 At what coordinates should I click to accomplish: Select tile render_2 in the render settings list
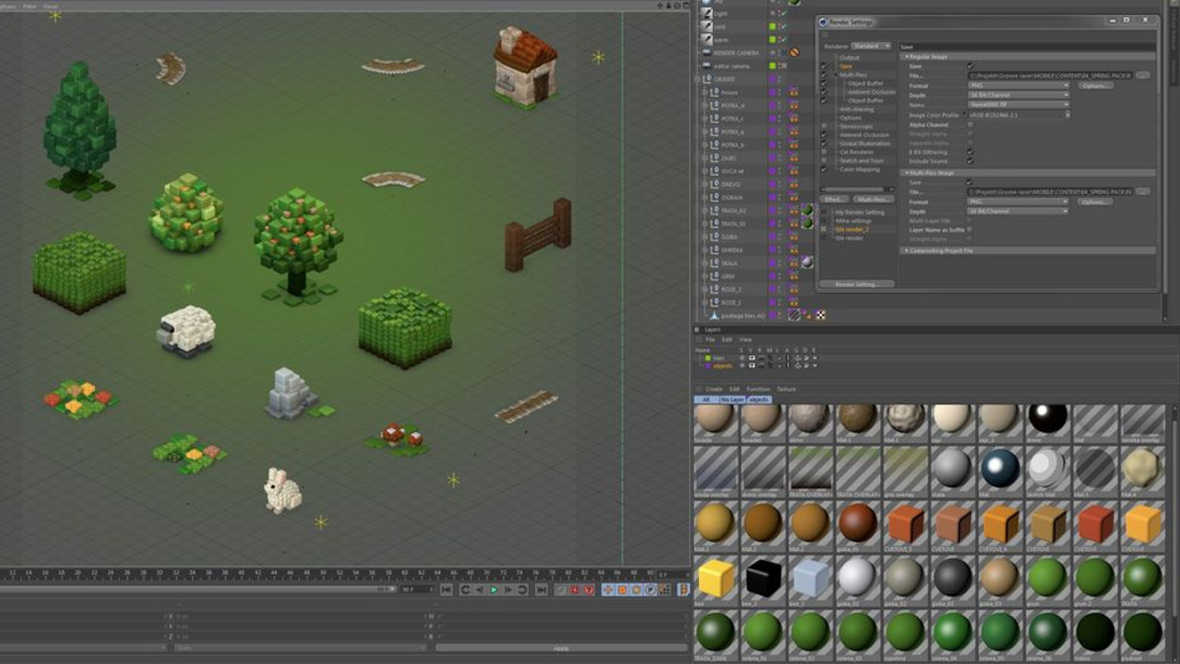[851, 230]
